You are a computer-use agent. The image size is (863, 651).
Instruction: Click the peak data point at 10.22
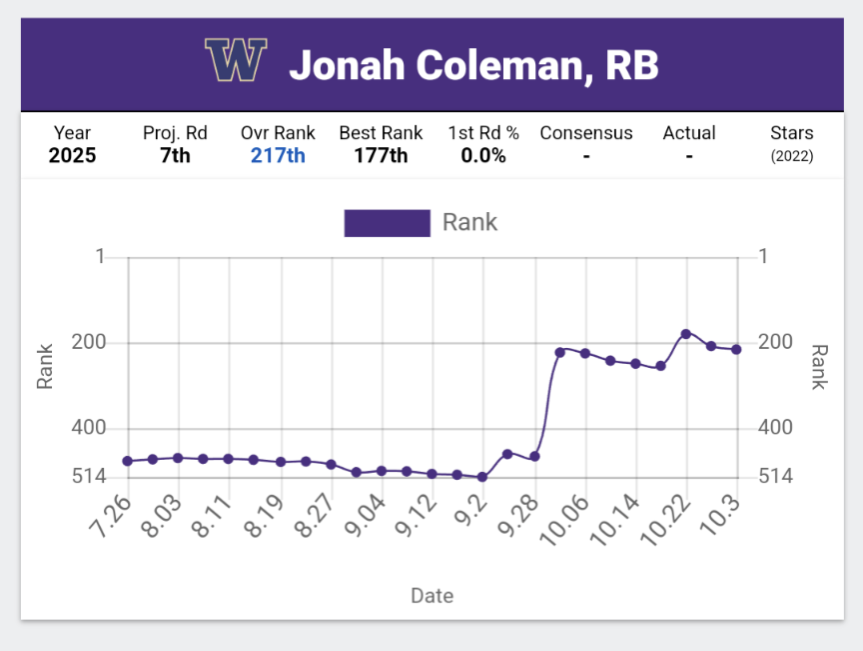686,334
